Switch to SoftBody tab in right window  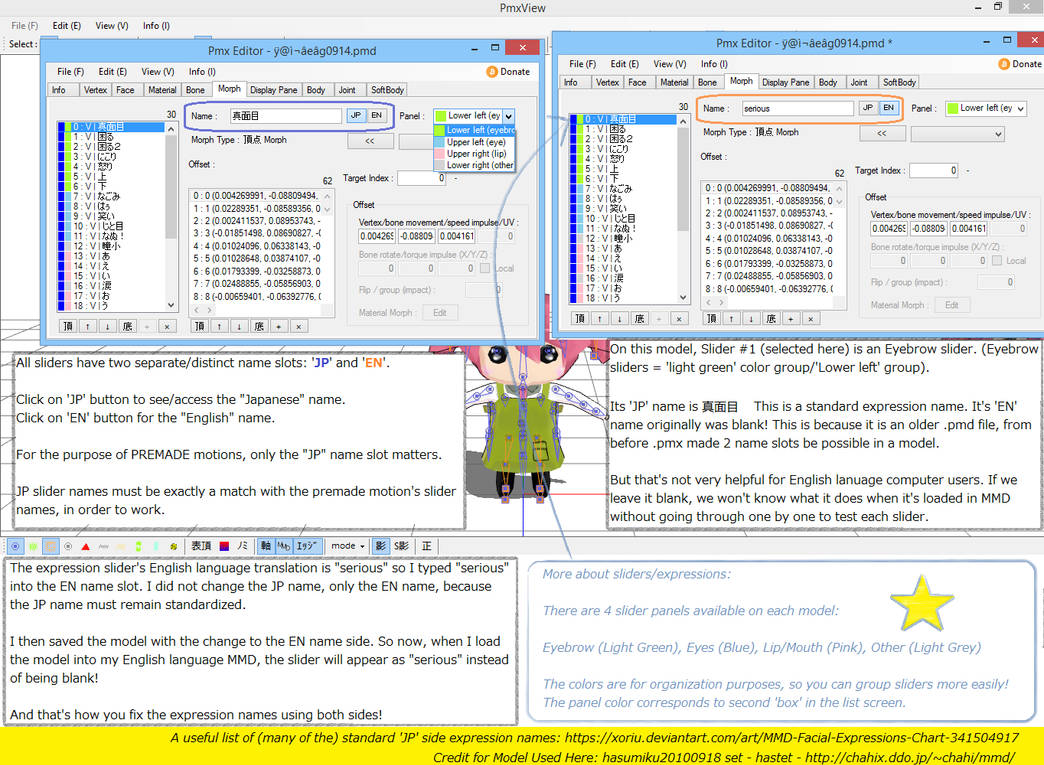point(899,83)
